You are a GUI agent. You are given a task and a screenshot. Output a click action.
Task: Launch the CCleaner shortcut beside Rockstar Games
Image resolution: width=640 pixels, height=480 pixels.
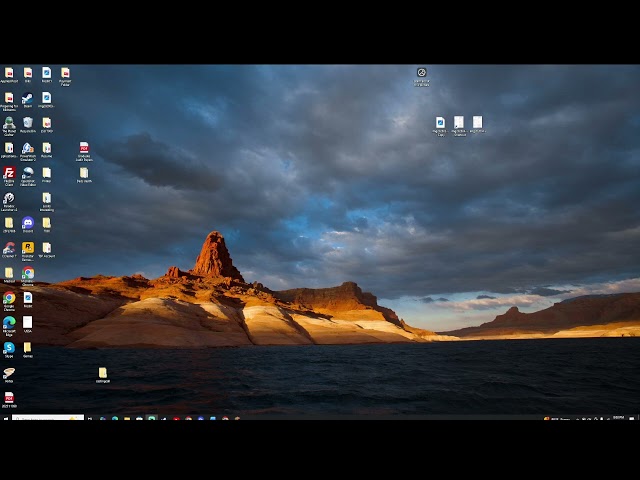coord(9,249)
